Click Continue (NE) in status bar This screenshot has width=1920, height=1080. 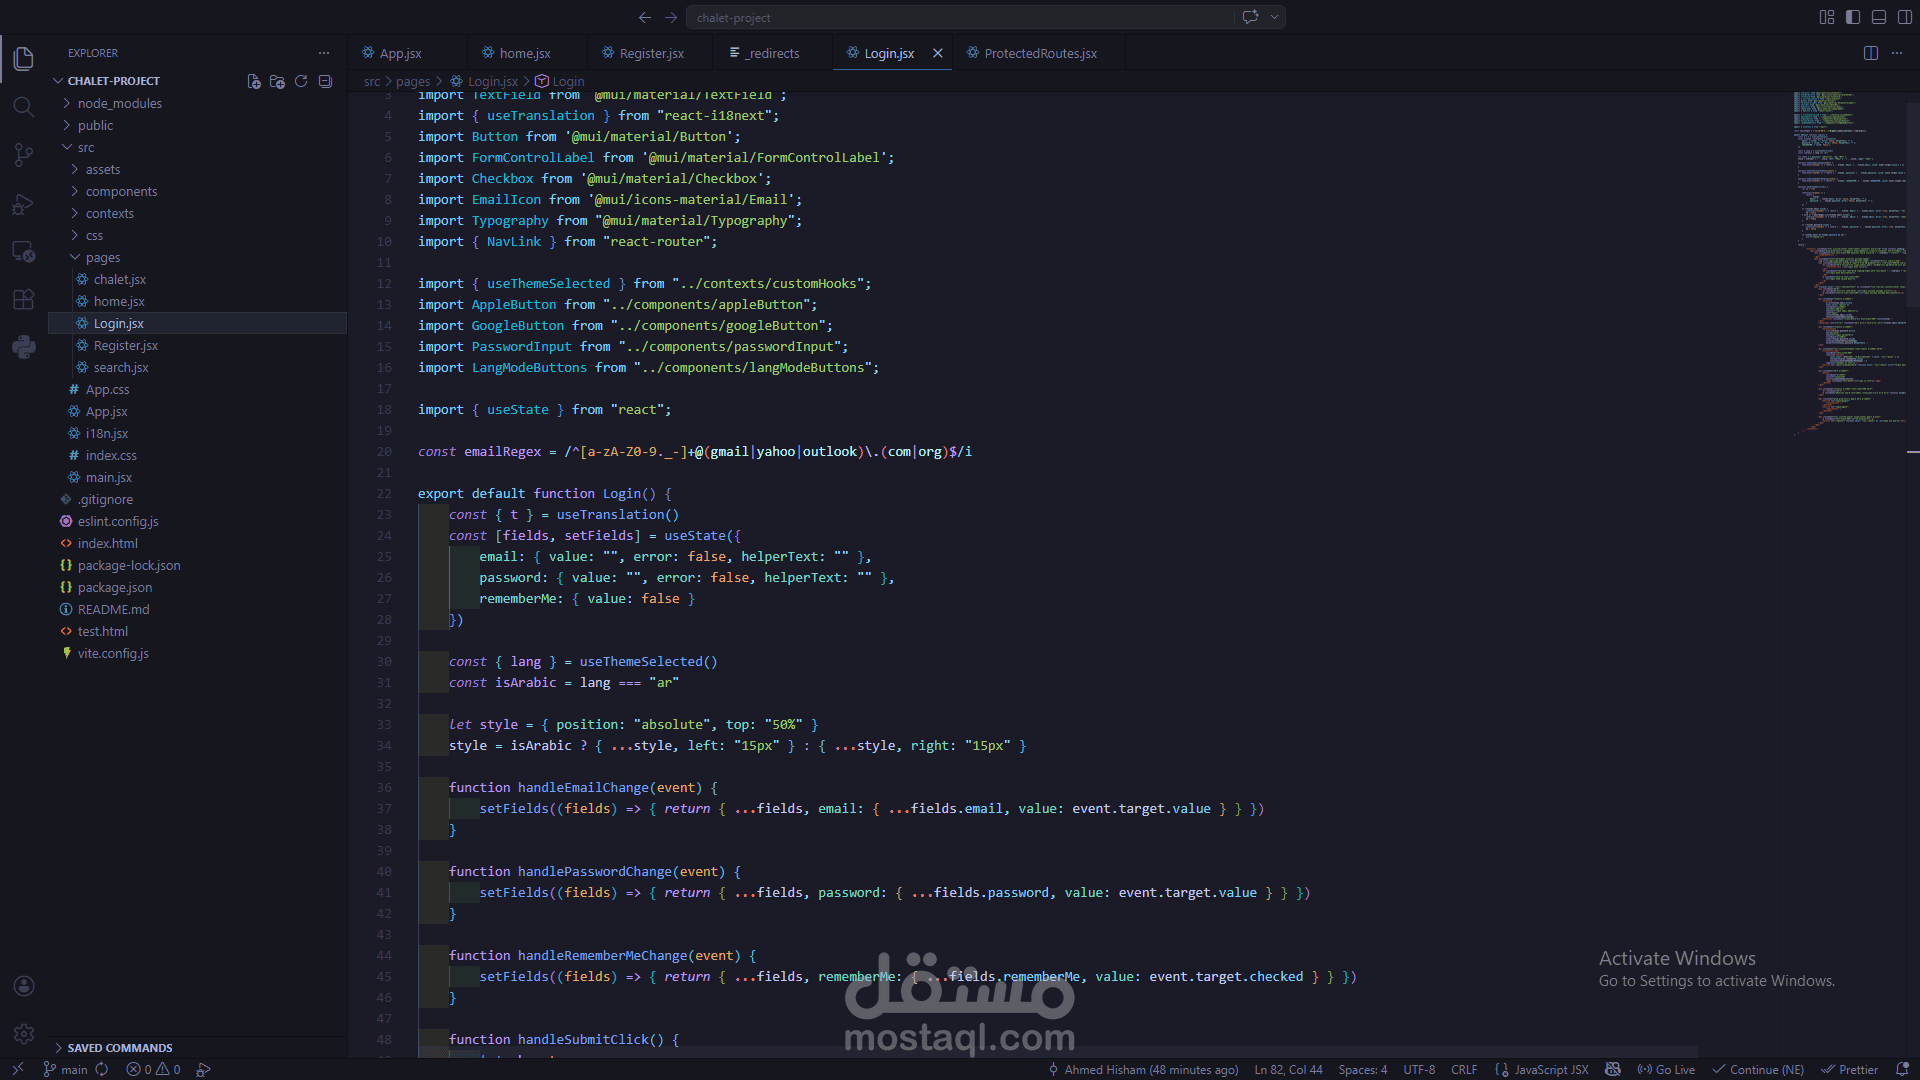point(1758,1069)
